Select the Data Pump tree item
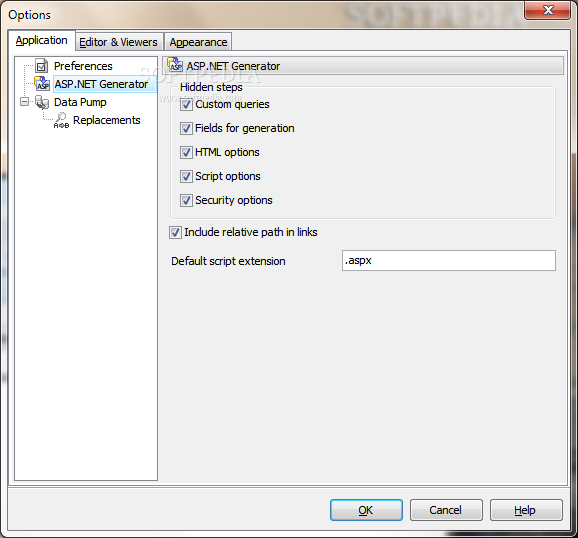This screenshot has width=578, height=538. pos(80,102)
